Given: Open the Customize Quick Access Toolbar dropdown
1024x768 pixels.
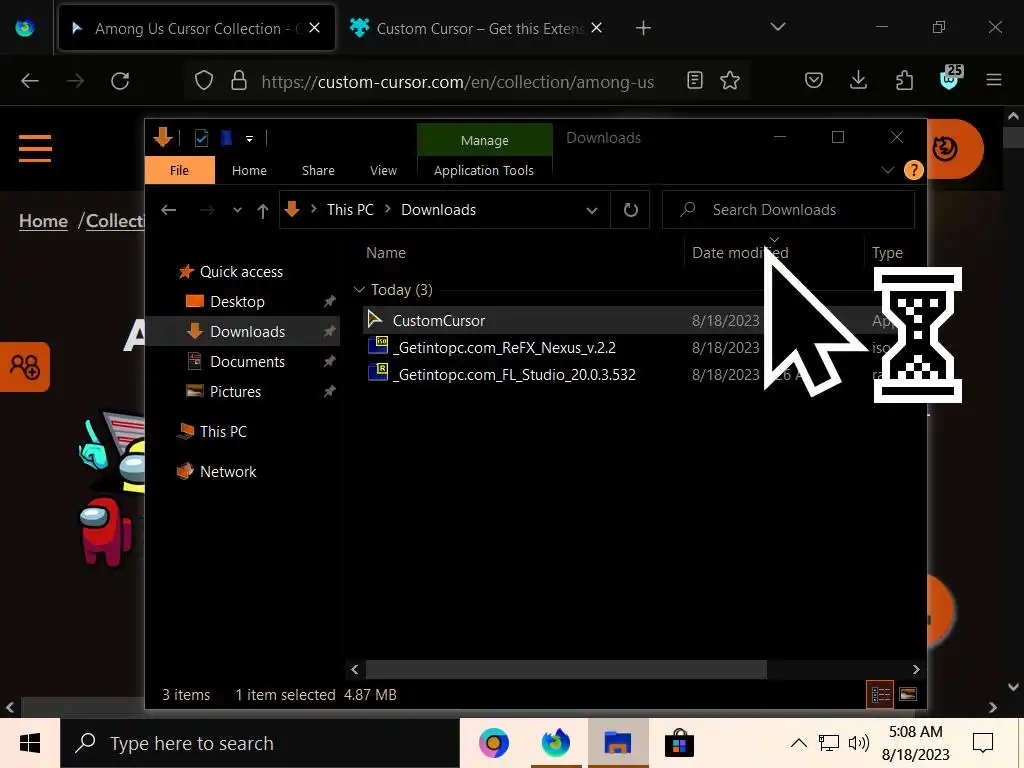Looking at the screenshot, I should click(x=249, y=138).
